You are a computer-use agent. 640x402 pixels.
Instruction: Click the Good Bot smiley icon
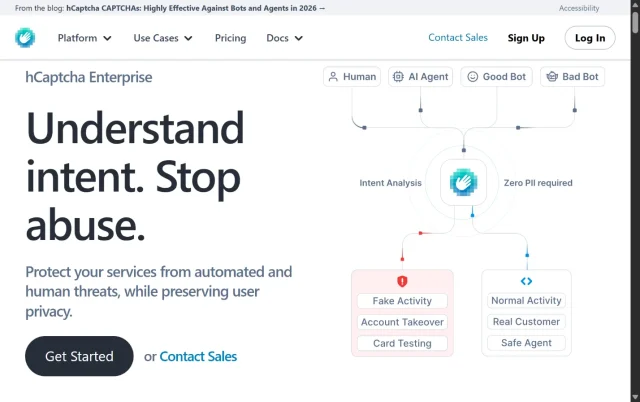pyautogui.click(x=472, y=77)
